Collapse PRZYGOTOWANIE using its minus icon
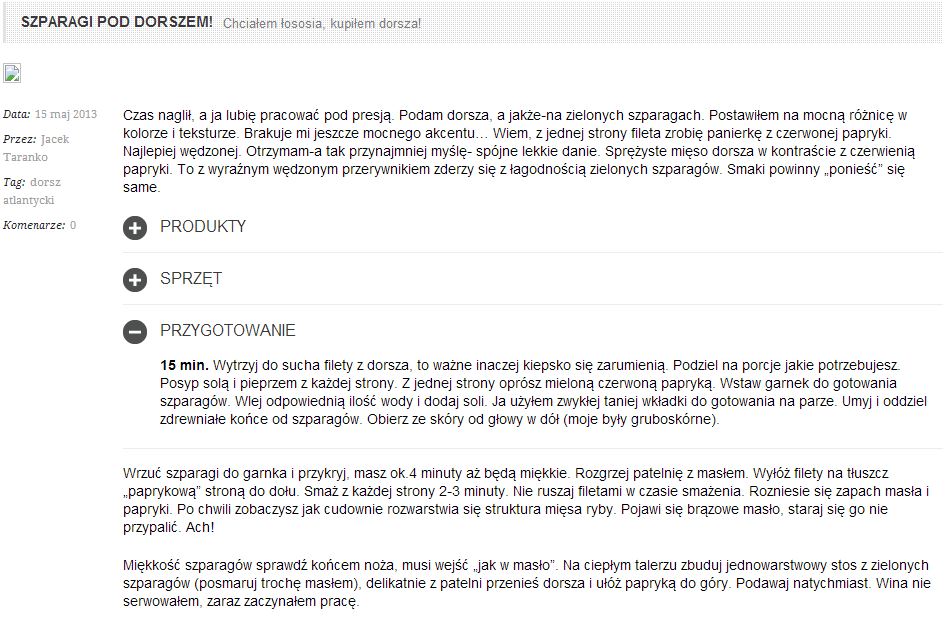952x627 pixels. (135, 332)
